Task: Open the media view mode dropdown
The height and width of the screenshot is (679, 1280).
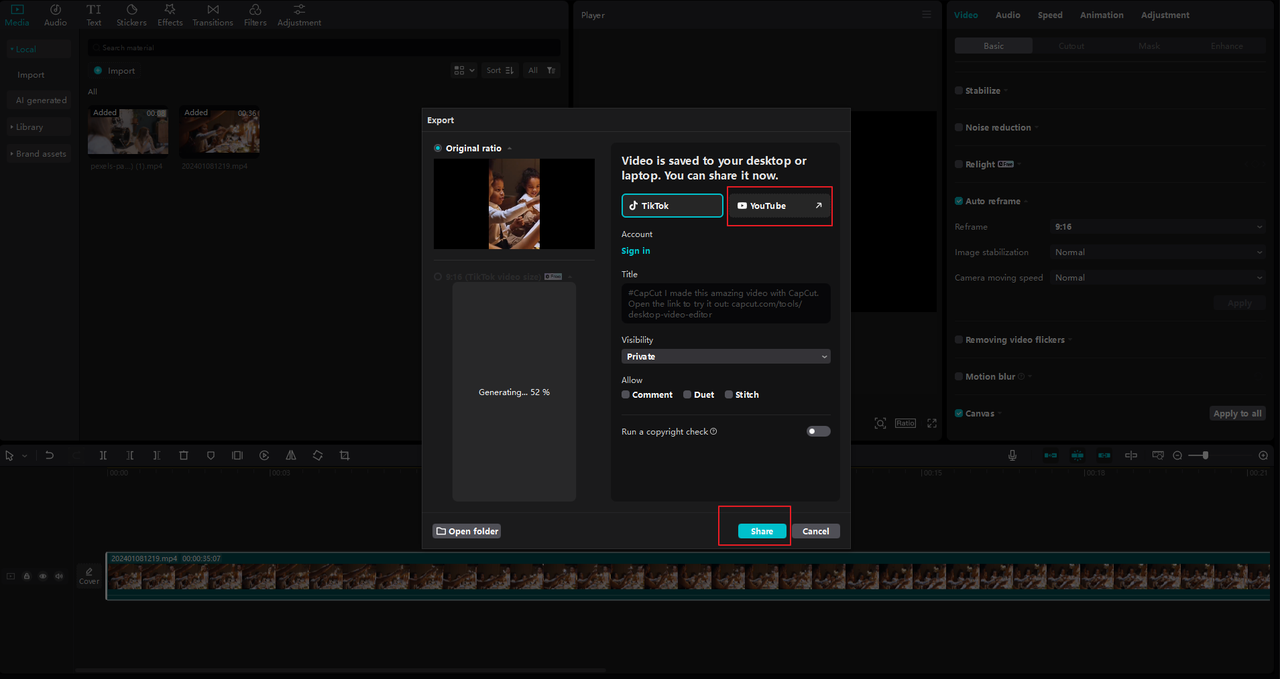Action: point(464,70)
